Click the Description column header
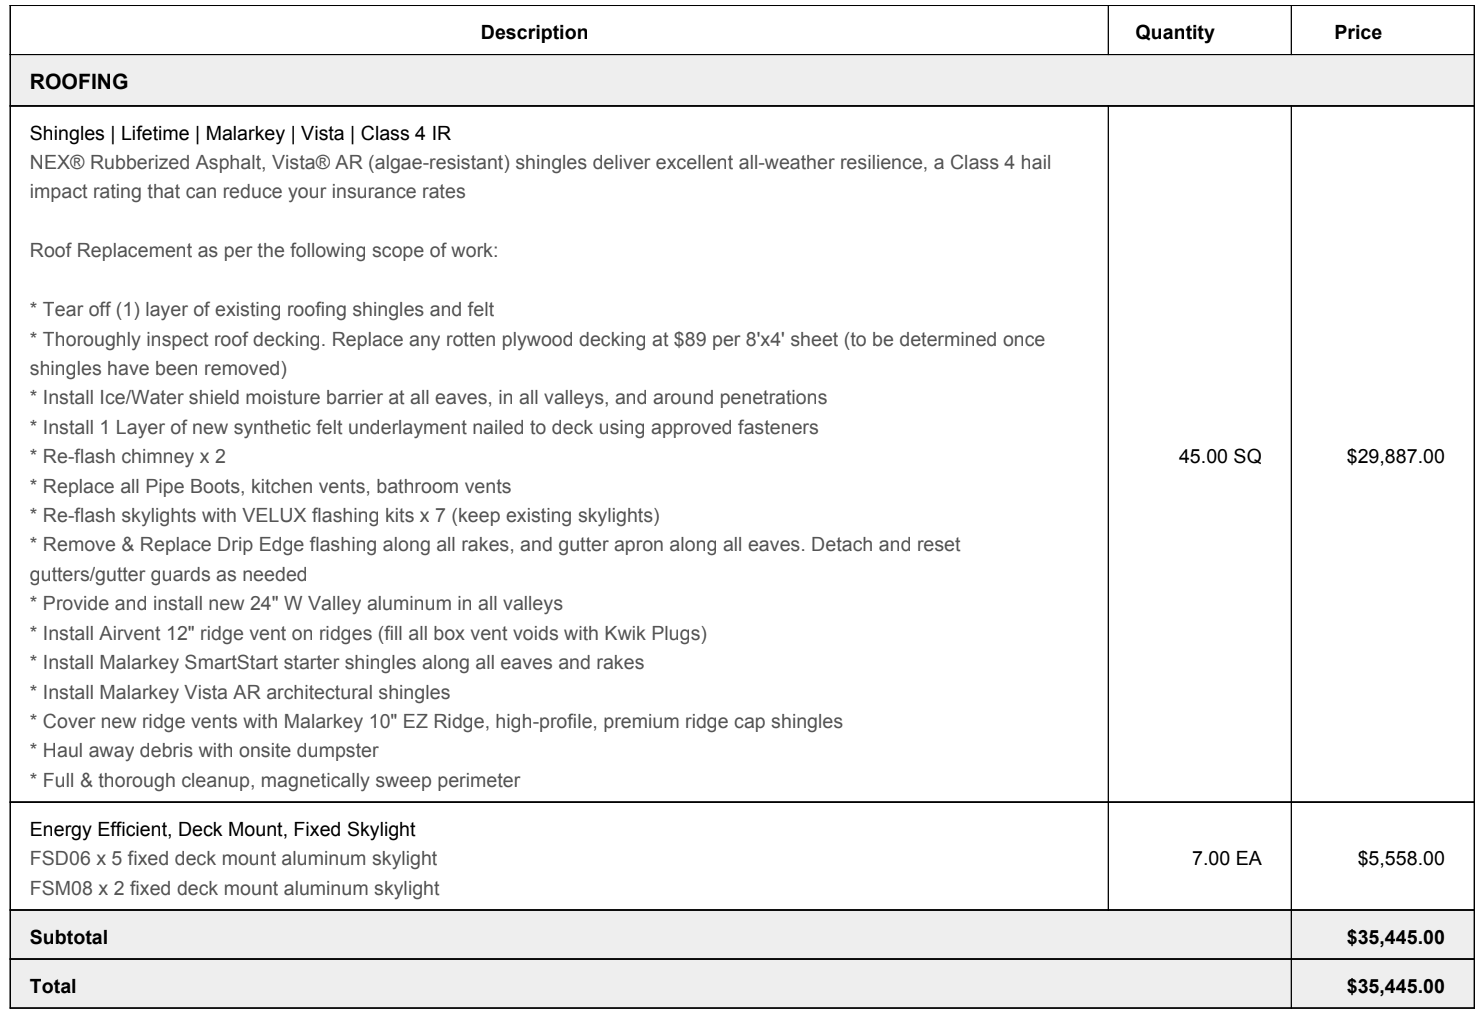Image resolution: width=1484 pixels, height=1018 pixels. coord(534,33)
